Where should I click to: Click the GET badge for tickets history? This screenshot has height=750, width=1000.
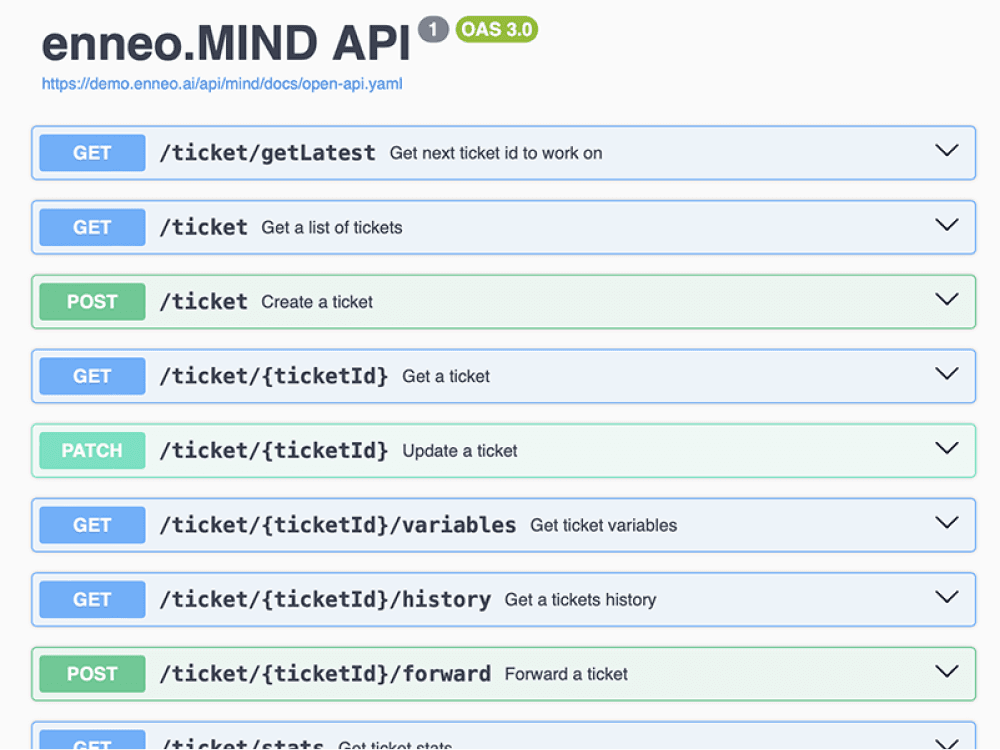[92, 599]
